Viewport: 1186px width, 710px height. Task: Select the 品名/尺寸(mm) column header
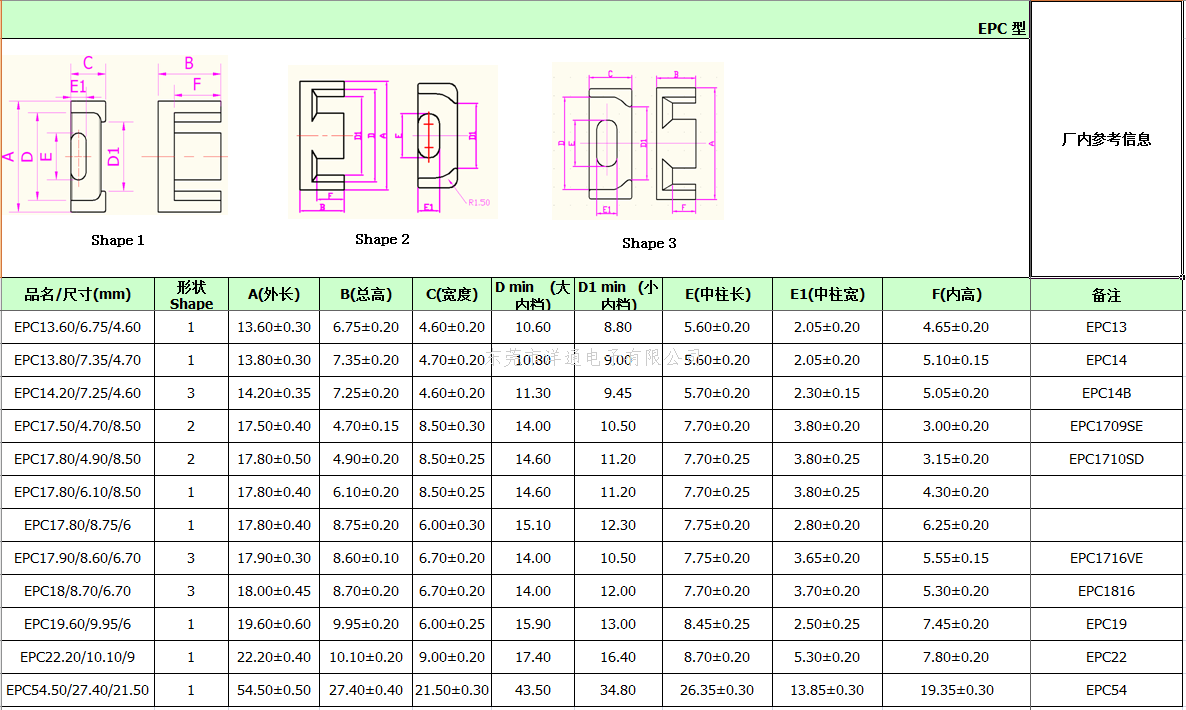point(78,295)
